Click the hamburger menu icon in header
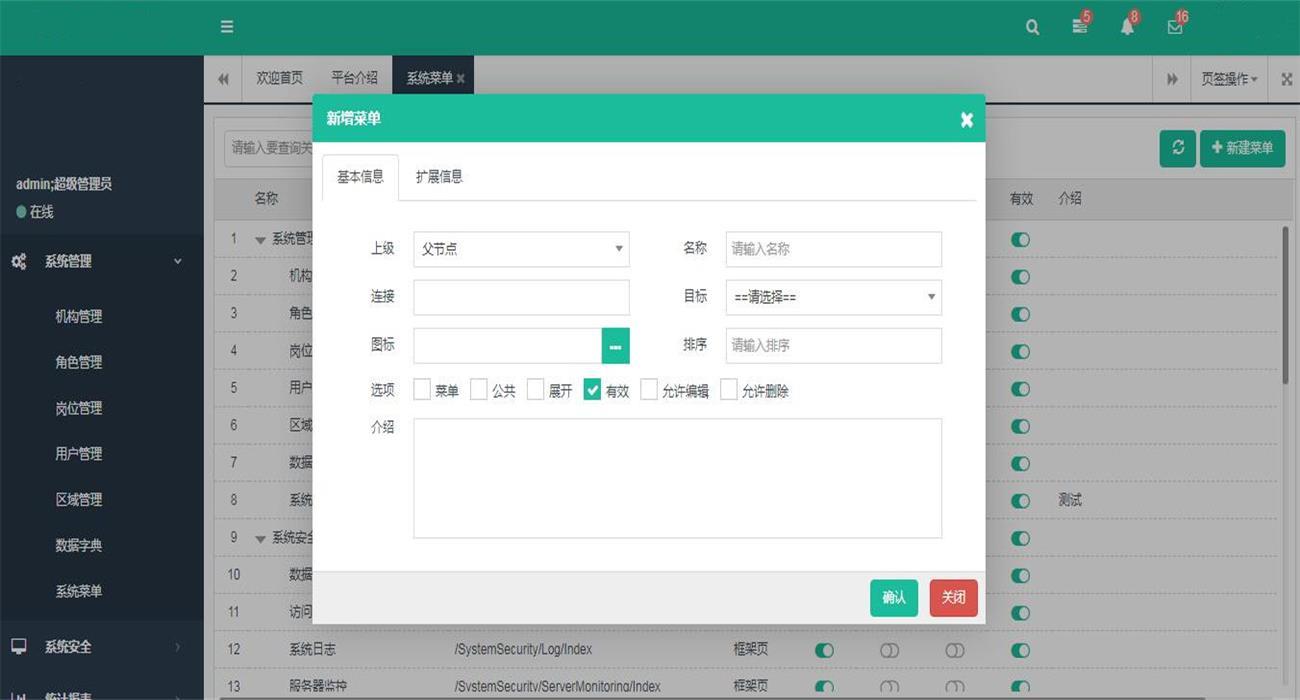 pyautogui.click(x=227, y=27)
